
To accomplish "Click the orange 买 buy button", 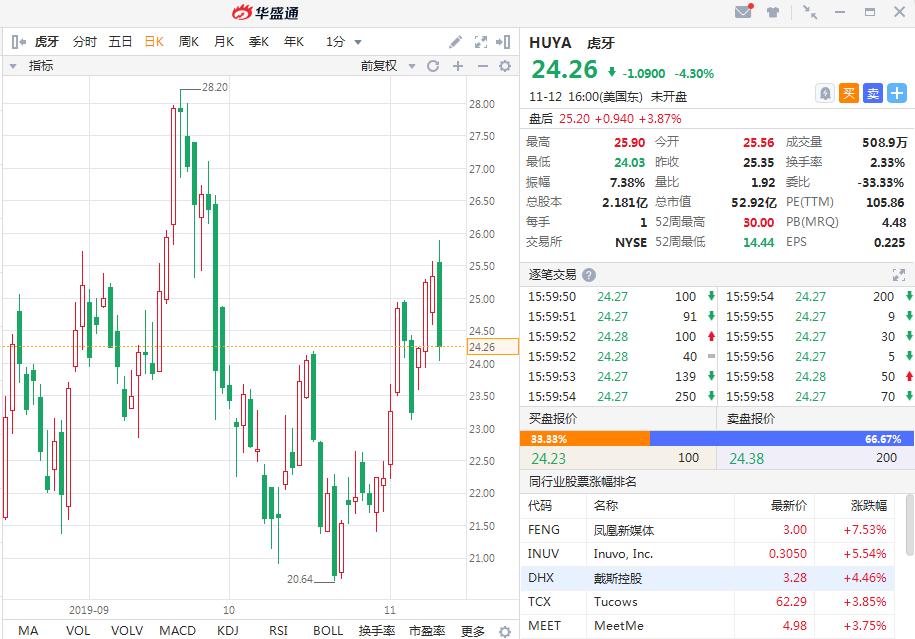I will tap(848, 93).
